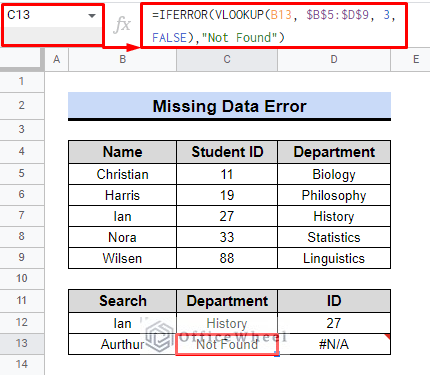The image size is (430, 375).
Task: Select the cell with ID 11
Action: (227, 174)
